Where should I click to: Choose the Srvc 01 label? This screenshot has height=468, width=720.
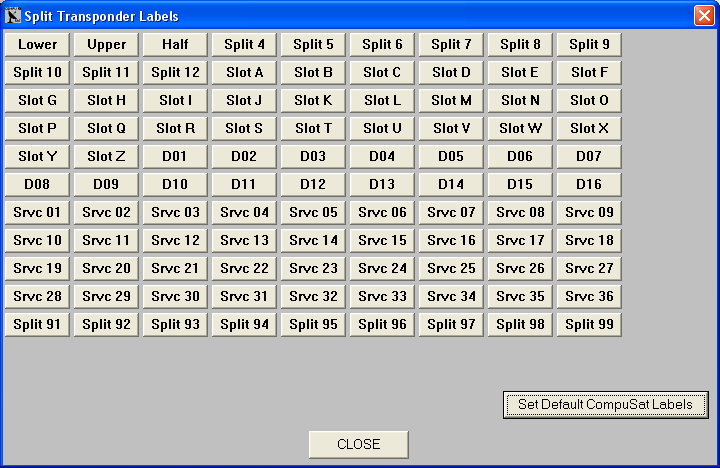click(37, 213)
